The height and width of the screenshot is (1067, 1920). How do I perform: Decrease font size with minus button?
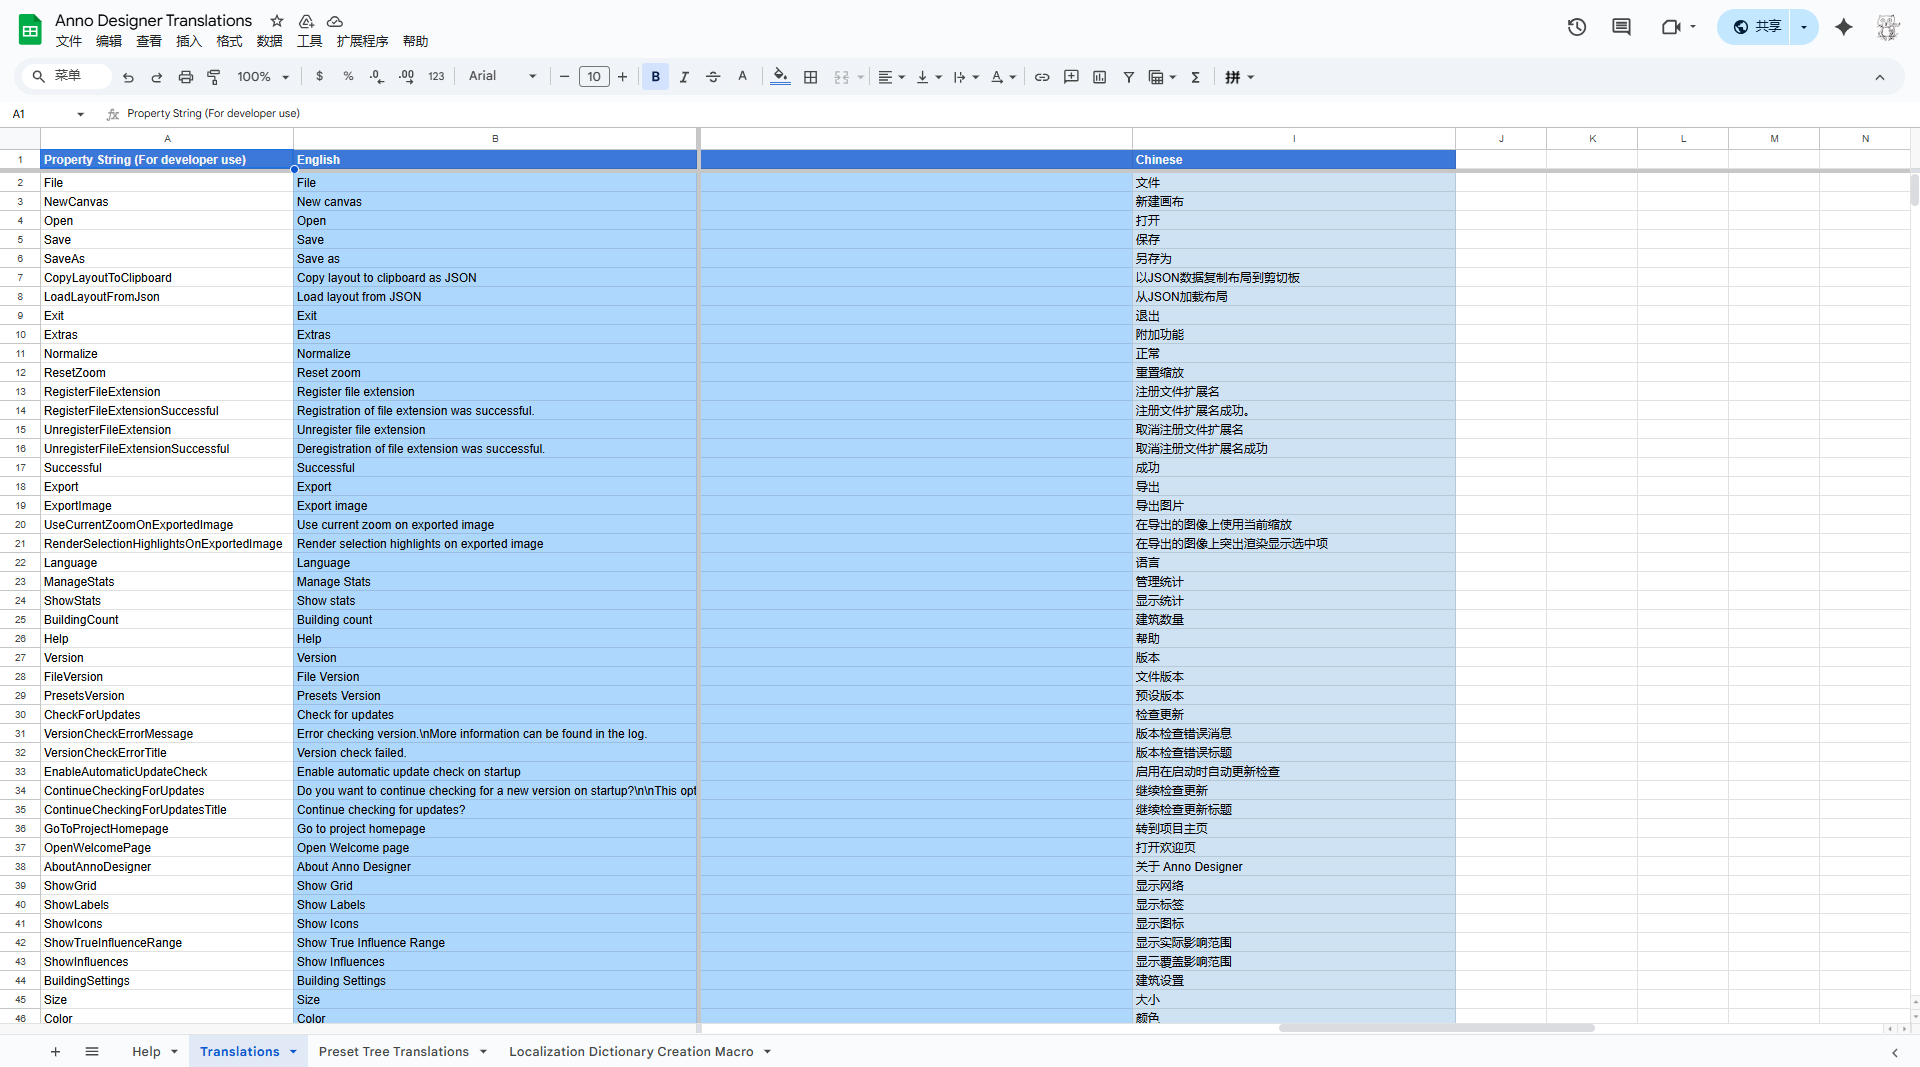click(565, 77)
